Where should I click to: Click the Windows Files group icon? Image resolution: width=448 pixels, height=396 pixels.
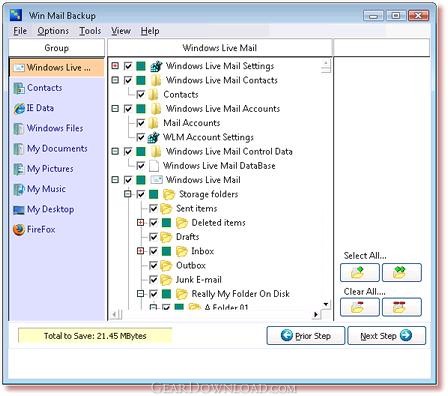click(x=19, y=129)
